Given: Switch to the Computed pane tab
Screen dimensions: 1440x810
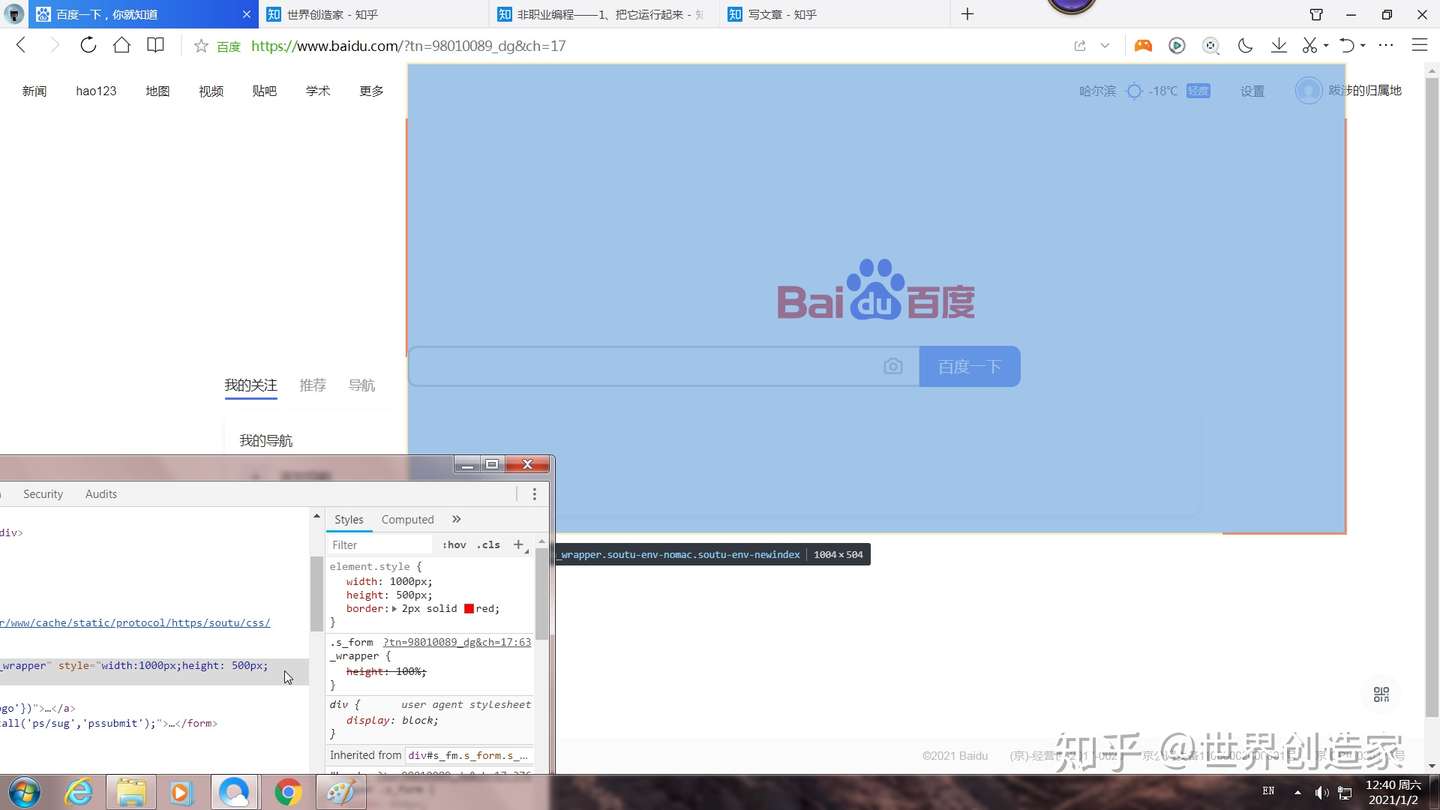Looking at the screenshot, I should coord(408,520).
